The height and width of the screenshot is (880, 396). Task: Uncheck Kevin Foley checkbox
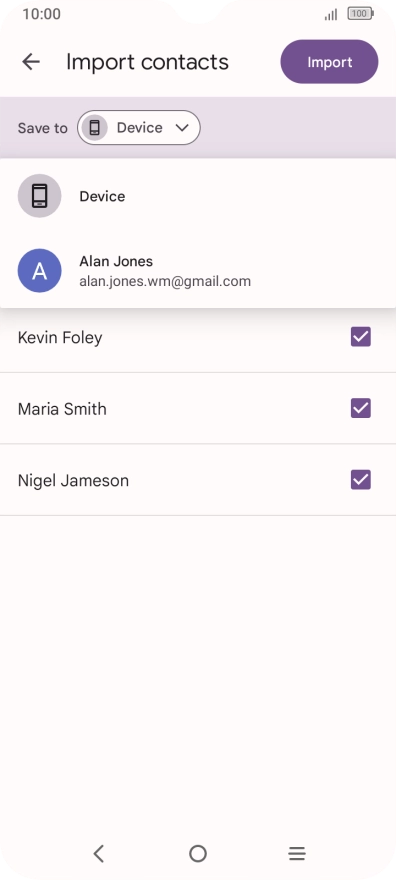pos(361,337)
